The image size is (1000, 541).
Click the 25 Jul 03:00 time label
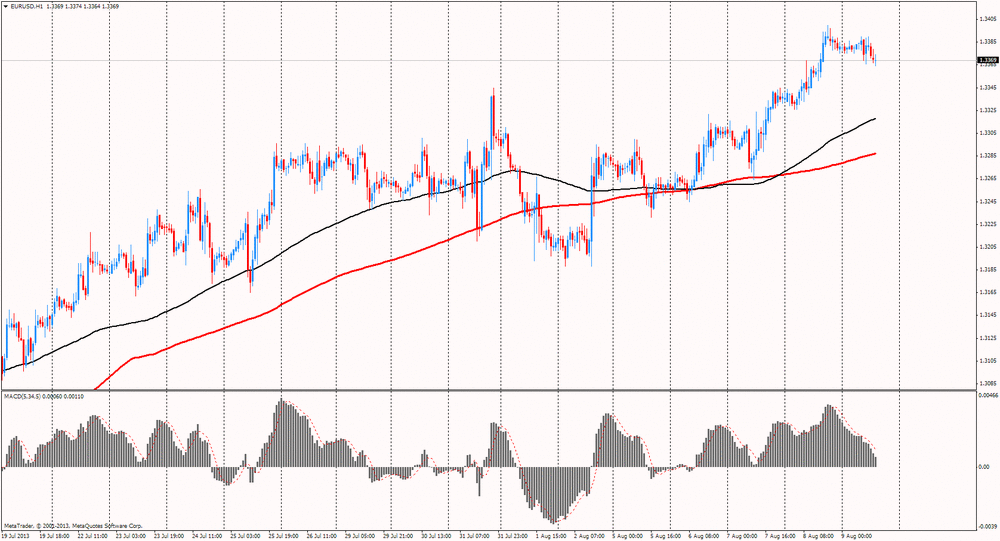click(x=246, y=537)
